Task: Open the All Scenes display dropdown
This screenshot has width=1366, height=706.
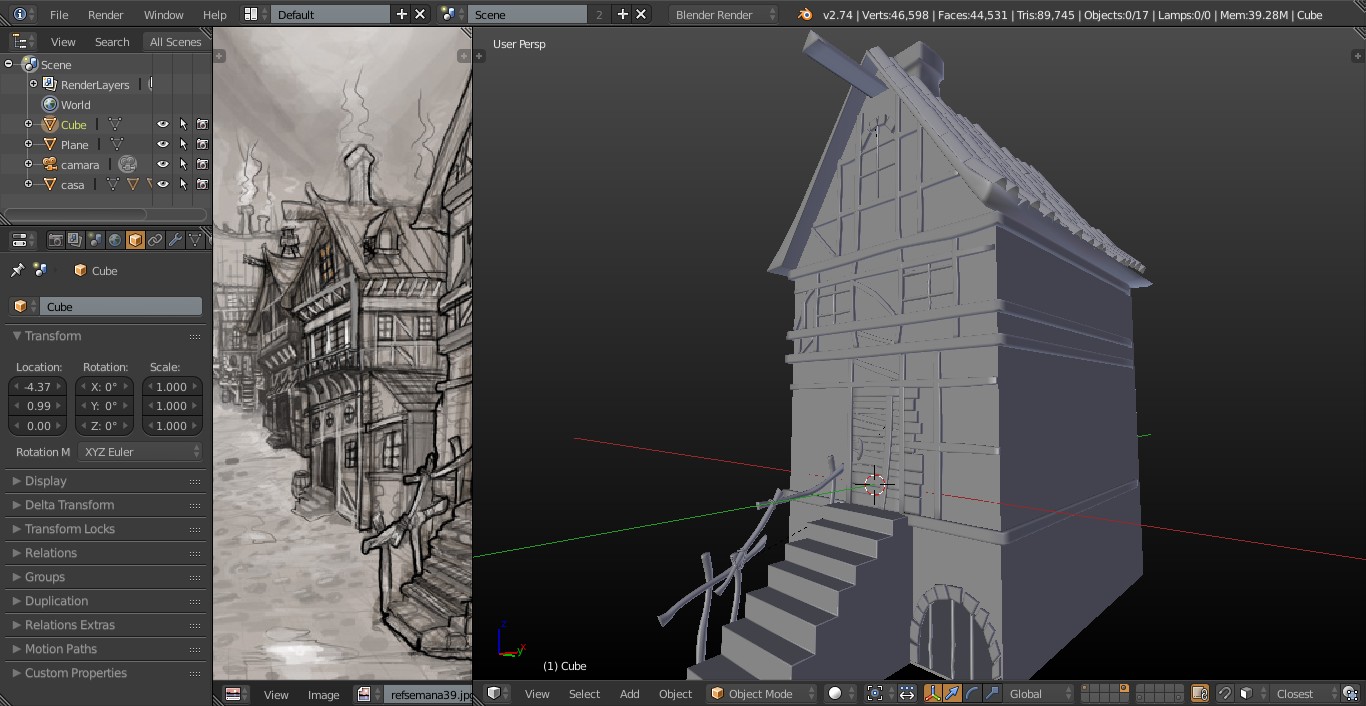Action: pyautogui.click(x=176, y=41)
